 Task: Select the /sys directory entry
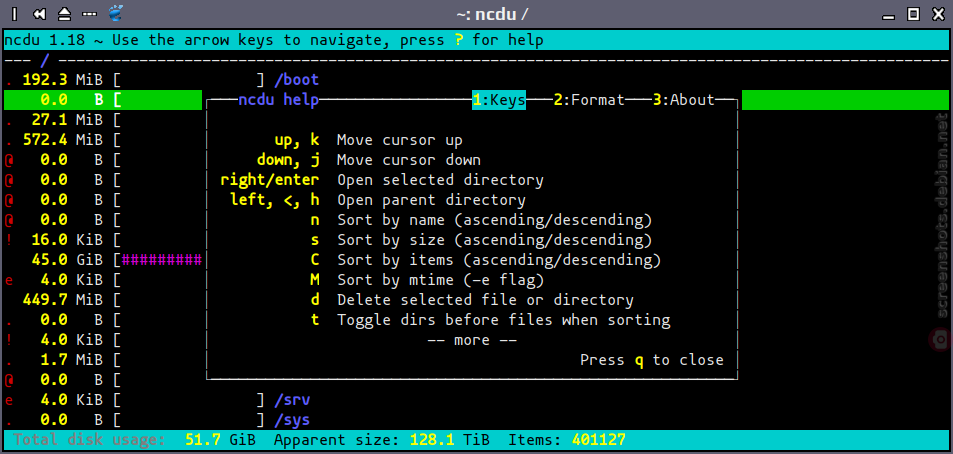(292, 420)
